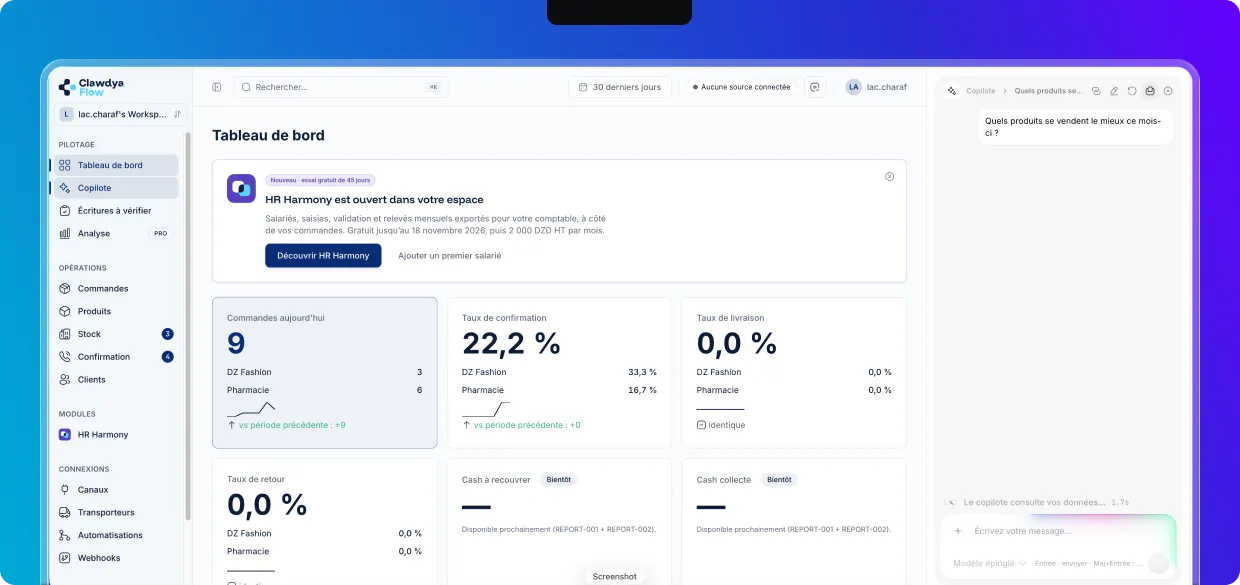
Task: Open Commandes in the sidebar
Action: point(116,289)
